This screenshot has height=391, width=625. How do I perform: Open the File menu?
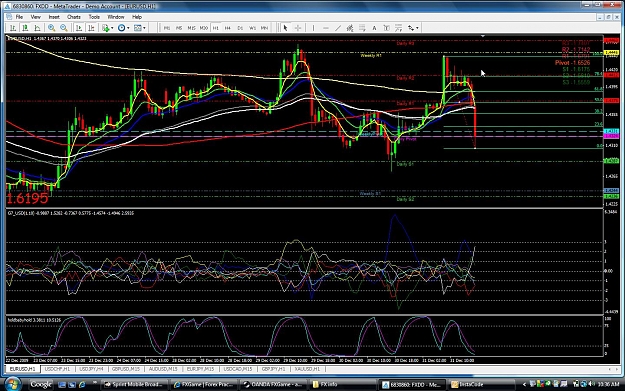(19, 17)
